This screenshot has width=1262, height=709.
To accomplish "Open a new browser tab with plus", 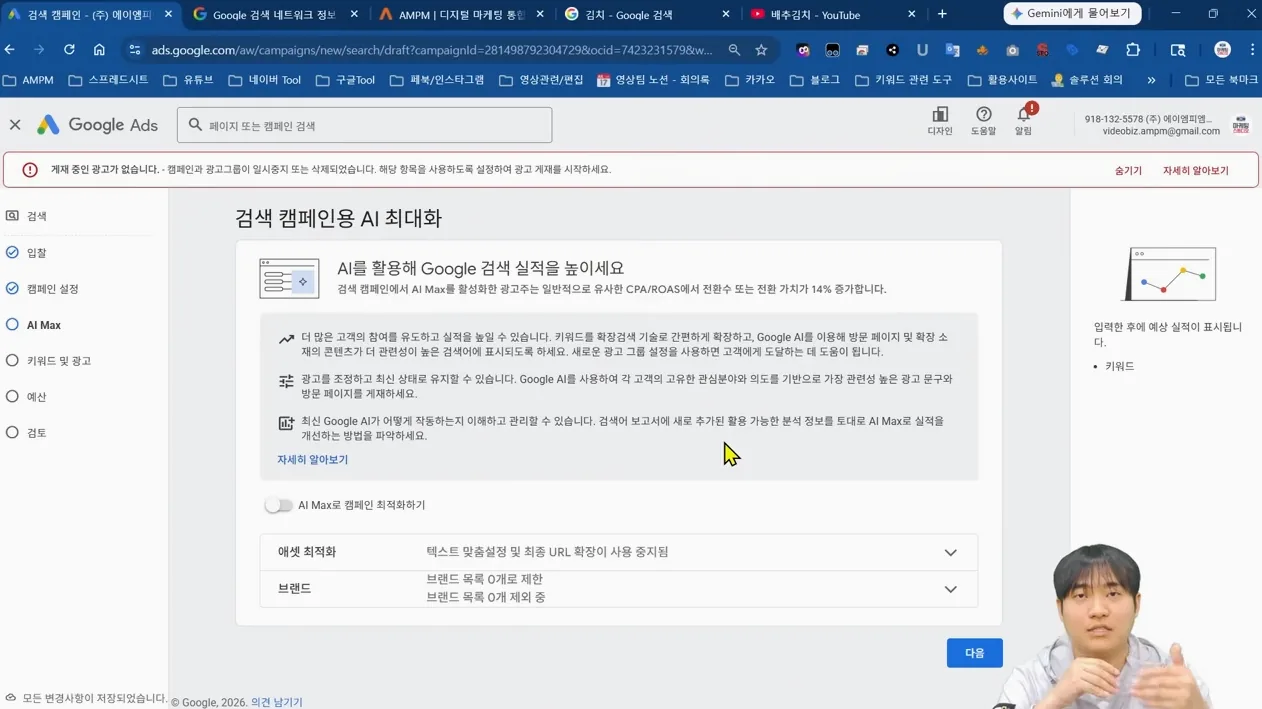I will (x=942, y=14).
